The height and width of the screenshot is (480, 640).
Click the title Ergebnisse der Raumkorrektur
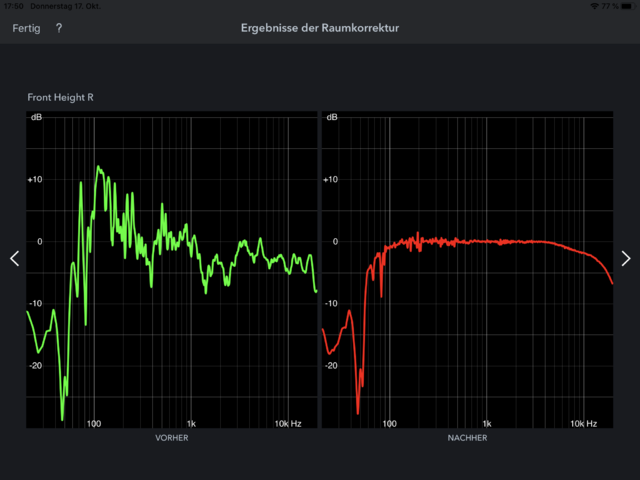pos(320,28)
